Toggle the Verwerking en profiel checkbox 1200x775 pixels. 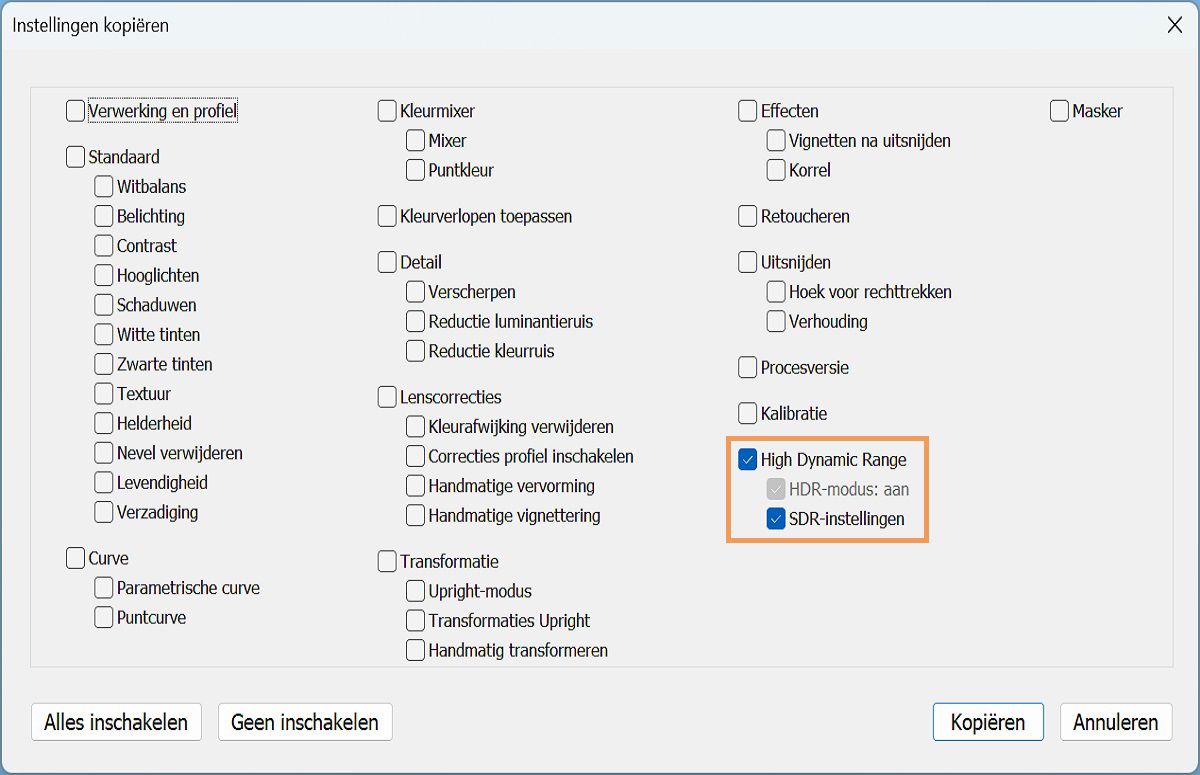tap(76, 111)
